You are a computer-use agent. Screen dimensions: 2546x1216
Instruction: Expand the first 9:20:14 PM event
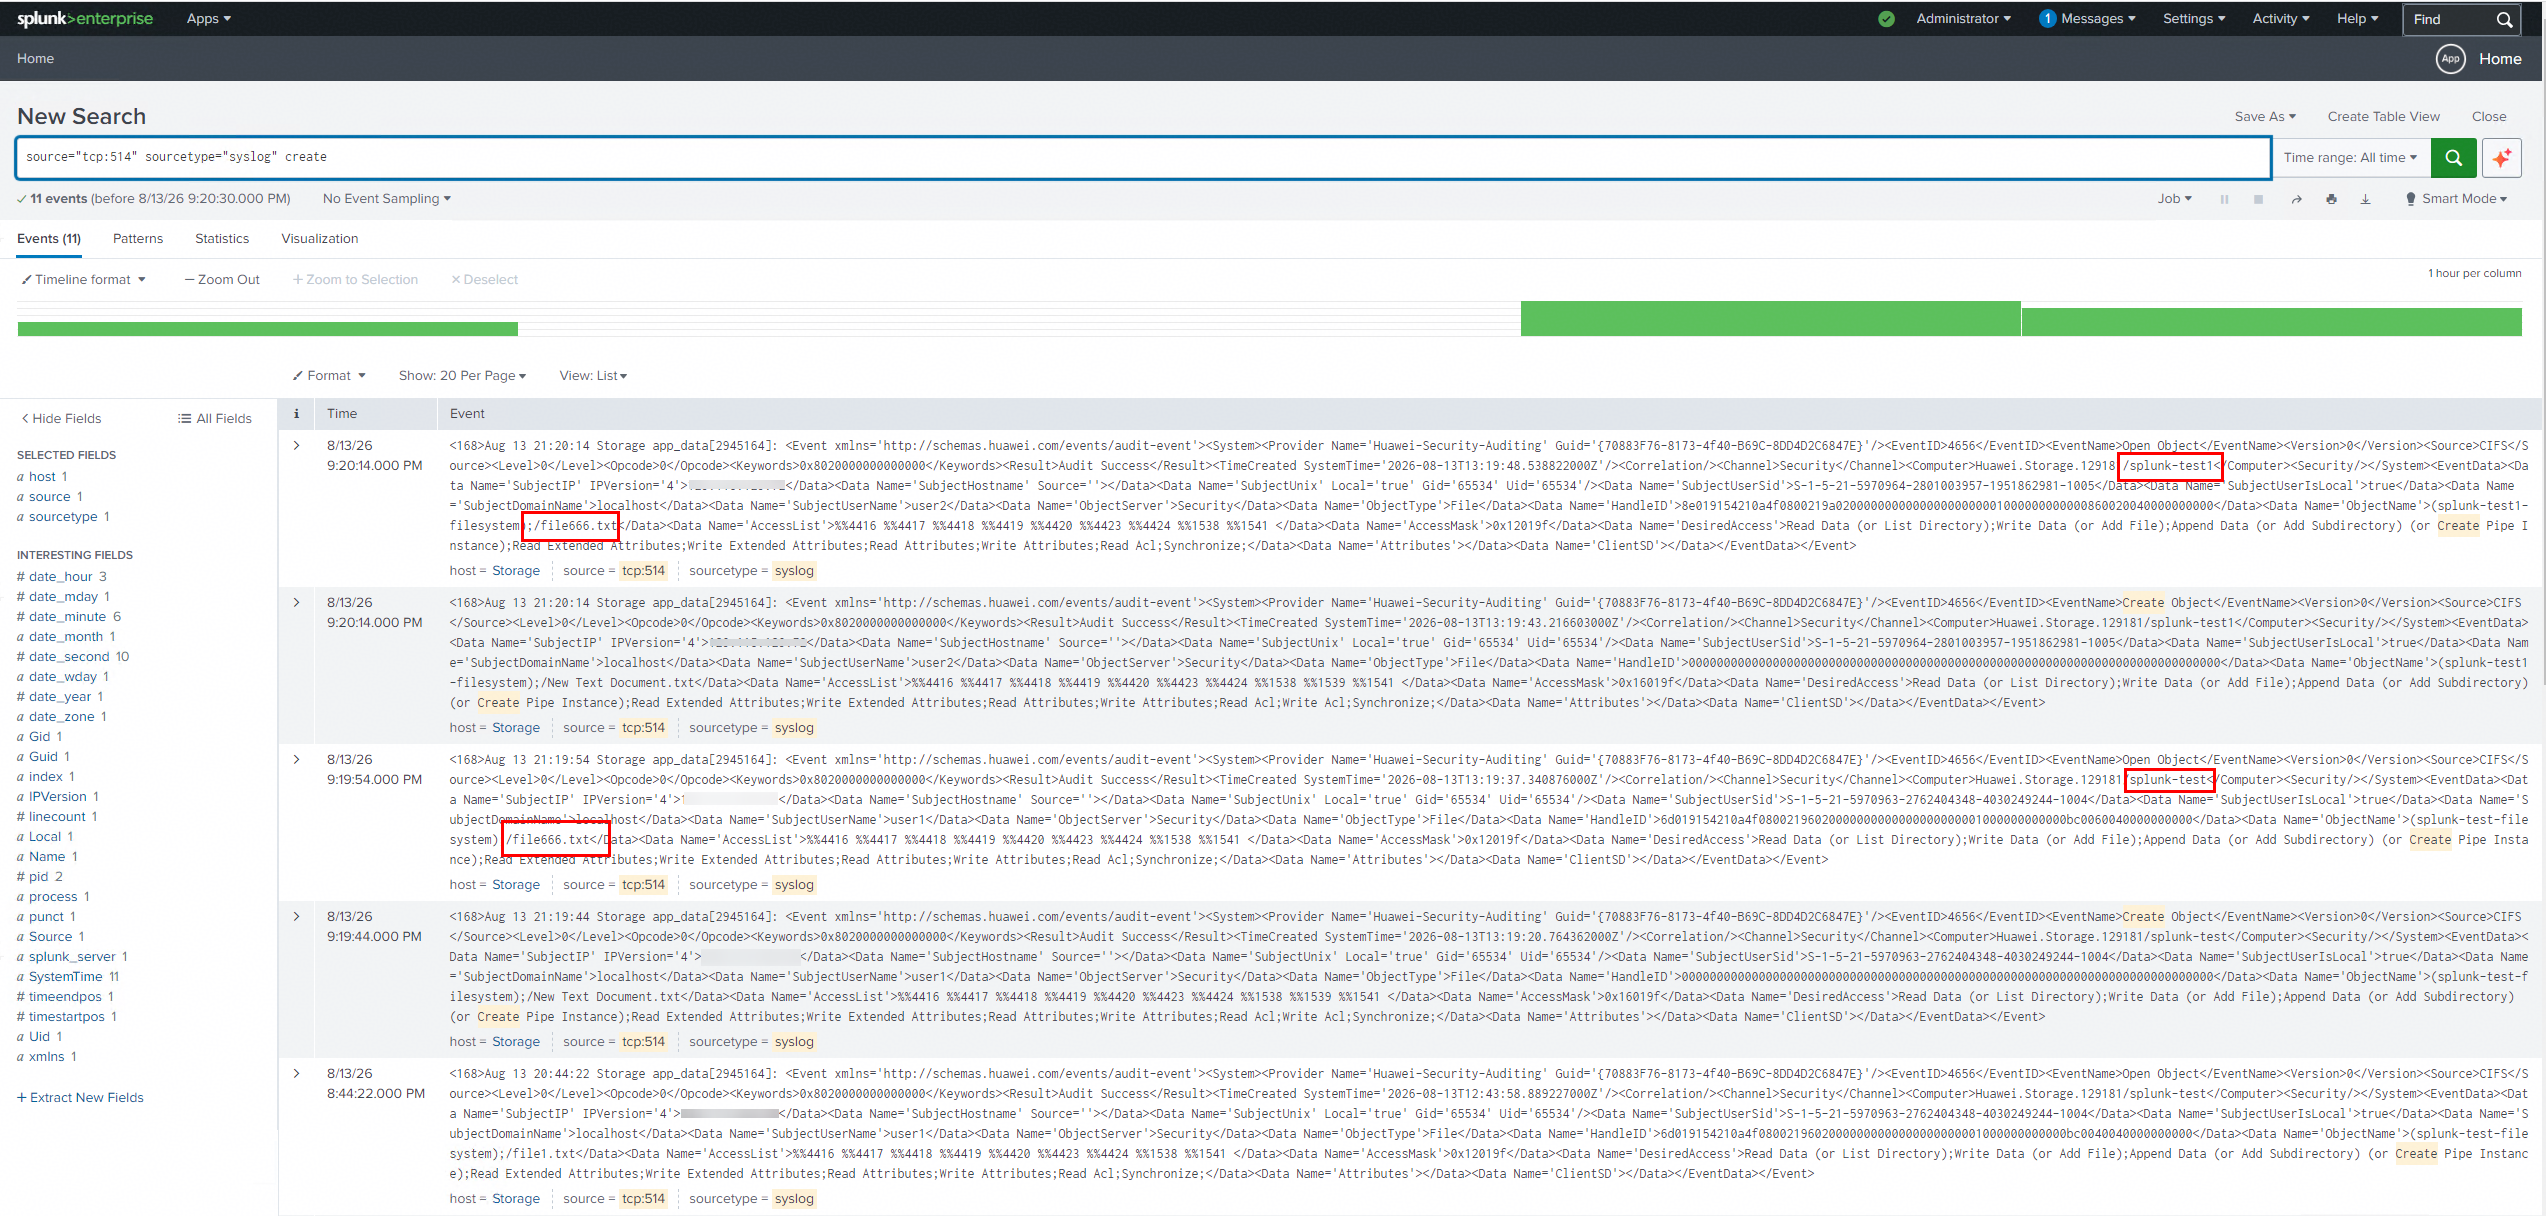296,446
